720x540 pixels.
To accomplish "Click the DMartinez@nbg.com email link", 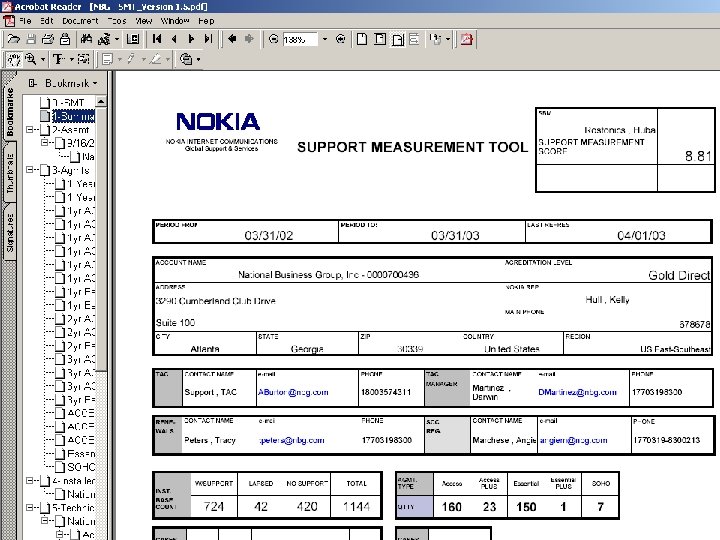I will (x=577, y=392).
